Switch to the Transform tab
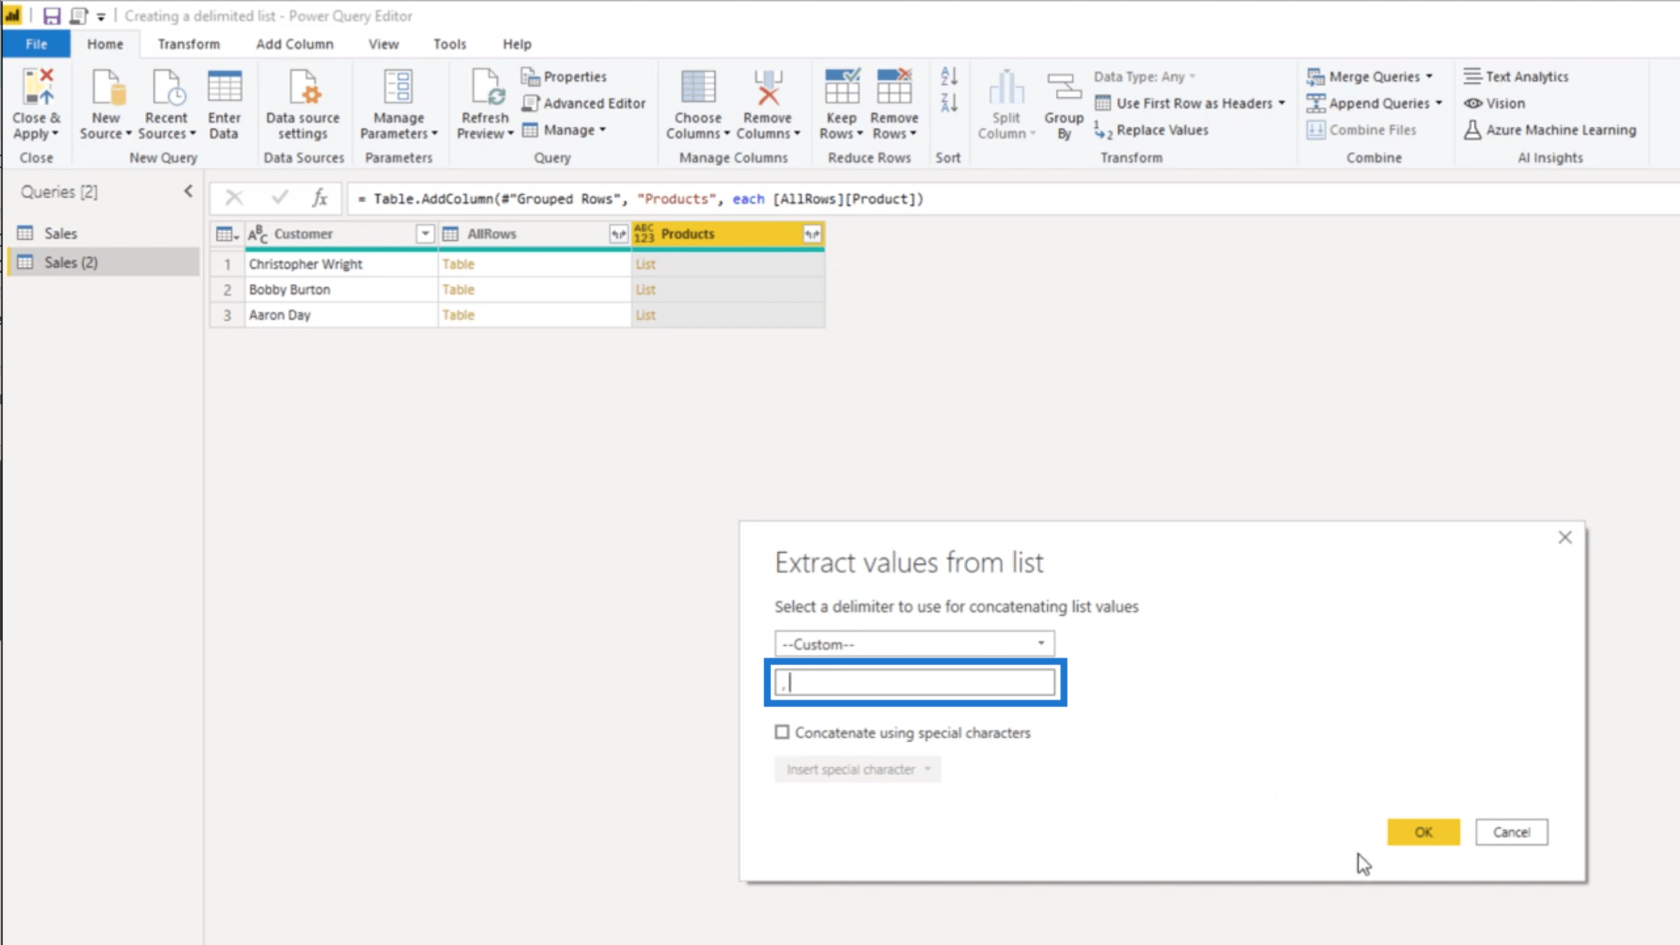 coord(188,44)
